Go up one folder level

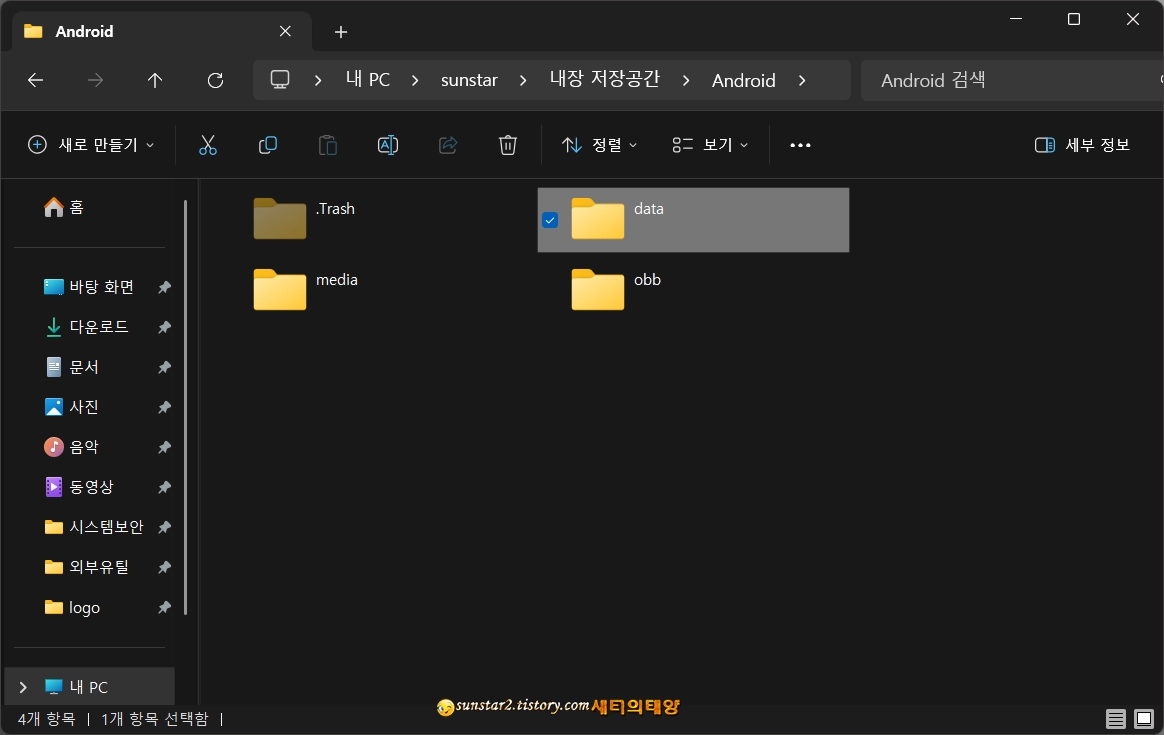tap(154, 80)
